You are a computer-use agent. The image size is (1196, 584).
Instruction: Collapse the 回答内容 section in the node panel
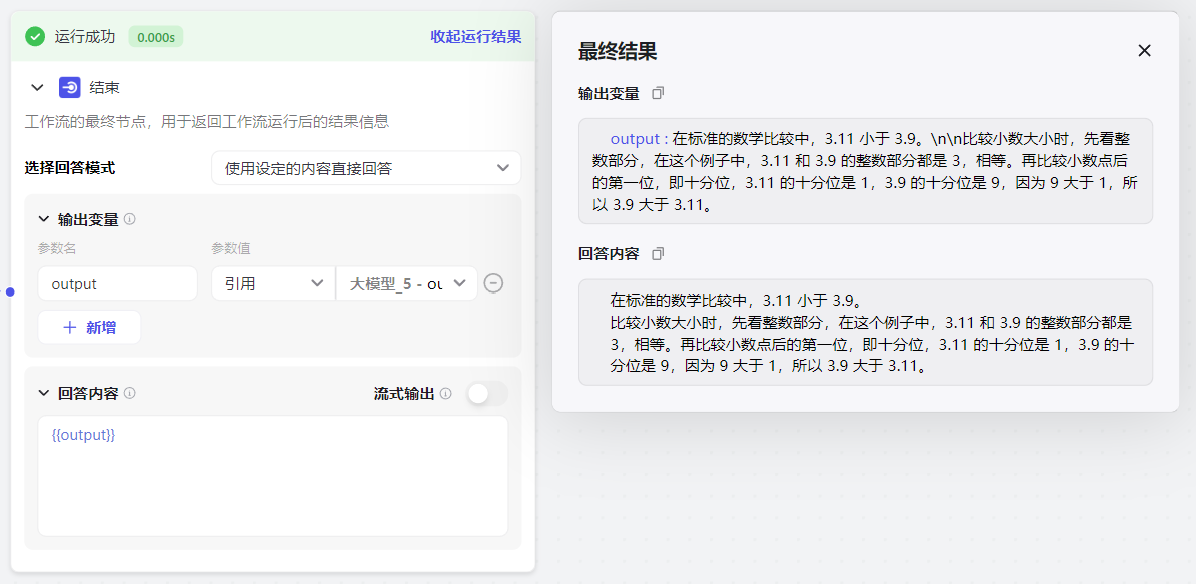click(x=43, y=393)
